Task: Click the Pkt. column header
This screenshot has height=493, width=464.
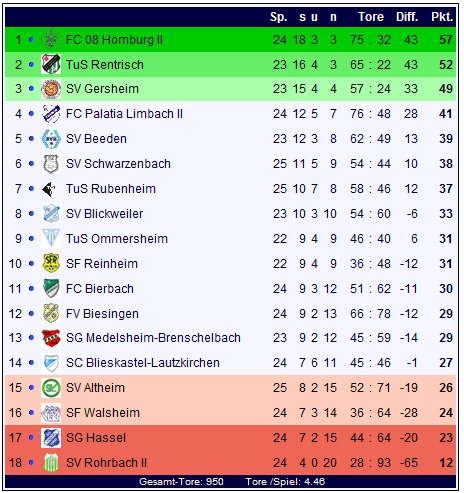Action: (442, 17)
